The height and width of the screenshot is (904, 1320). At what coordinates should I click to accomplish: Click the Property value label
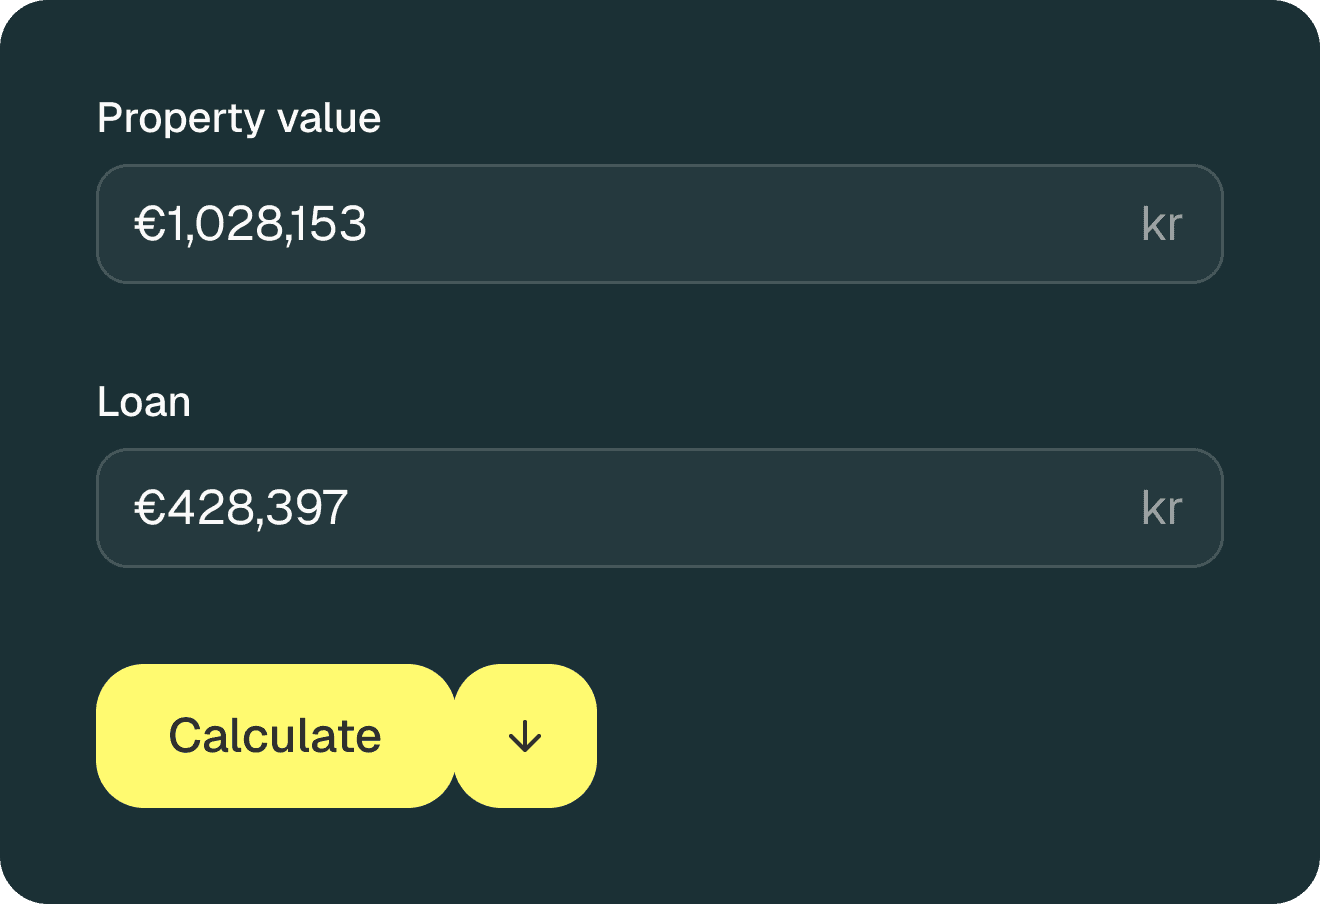pyautogui.click(x=238, y=117)
